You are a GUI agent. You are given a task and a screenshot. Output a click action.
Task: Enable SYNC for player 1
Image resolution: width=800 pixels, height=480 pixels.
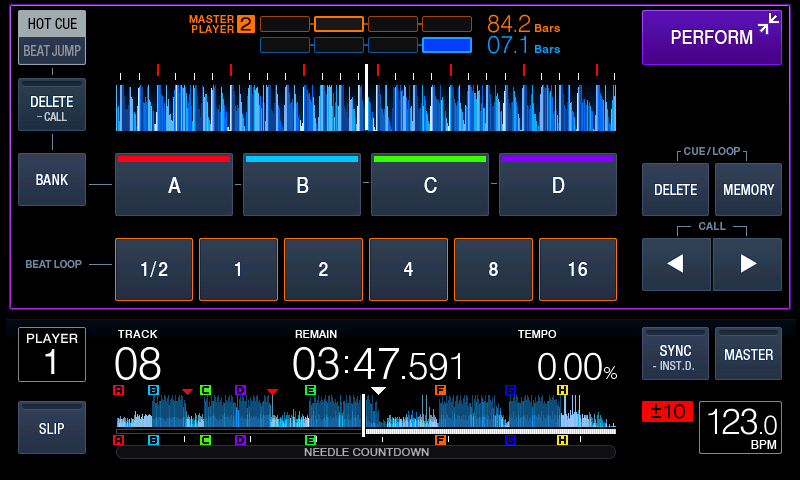(x=675, y=353)
